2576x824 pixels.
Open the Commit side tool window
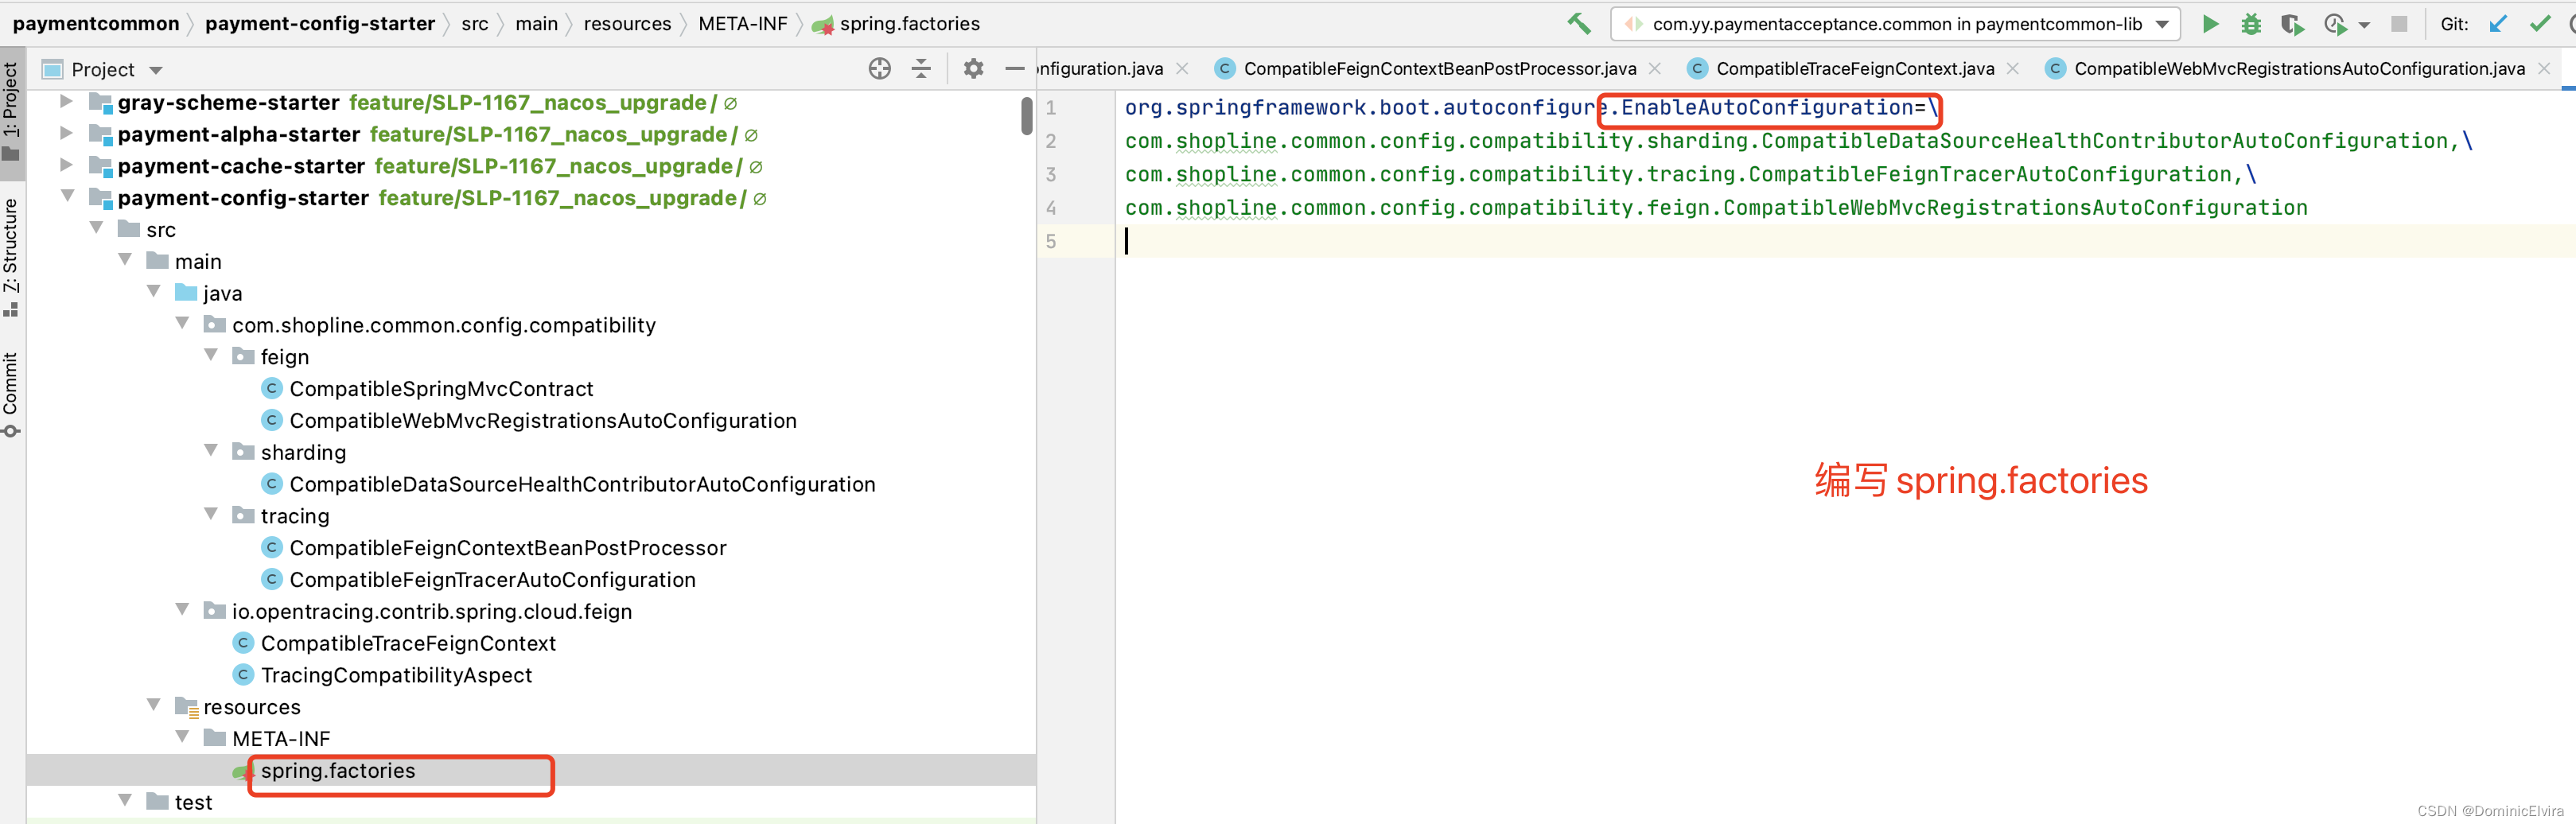[x=11, y=394]
